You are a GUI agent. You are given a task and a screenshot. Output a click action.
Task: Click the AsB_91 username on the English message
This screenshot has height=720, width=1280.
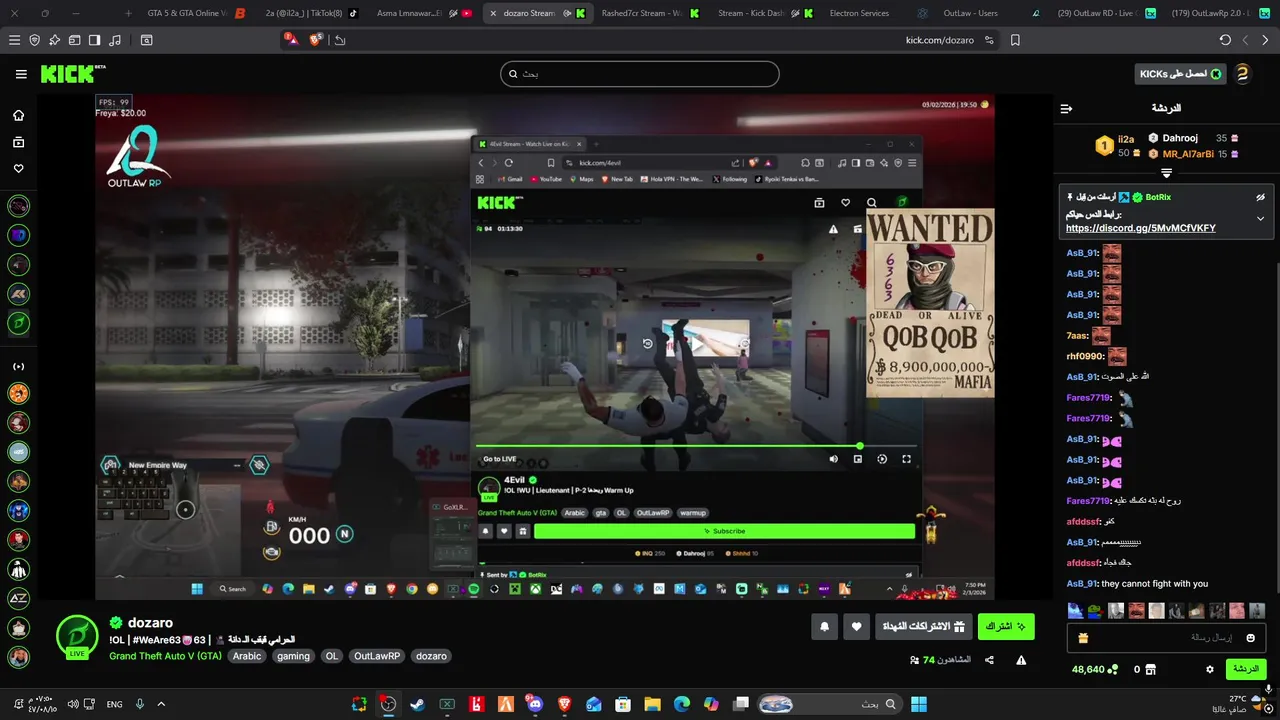click(1081, 584)
